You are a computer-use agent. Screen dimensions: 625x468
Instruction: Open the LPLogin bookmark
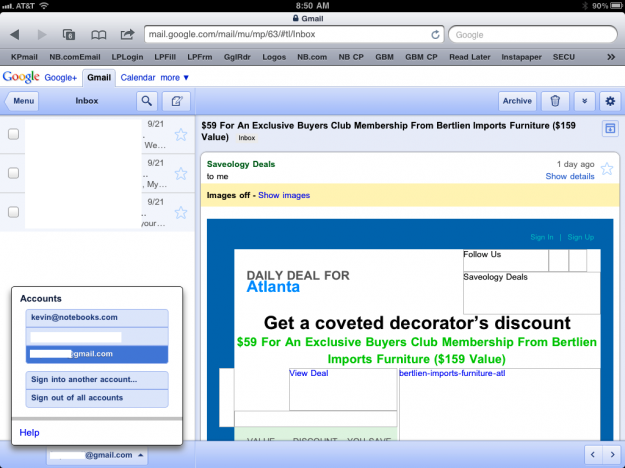pos(127,57)
